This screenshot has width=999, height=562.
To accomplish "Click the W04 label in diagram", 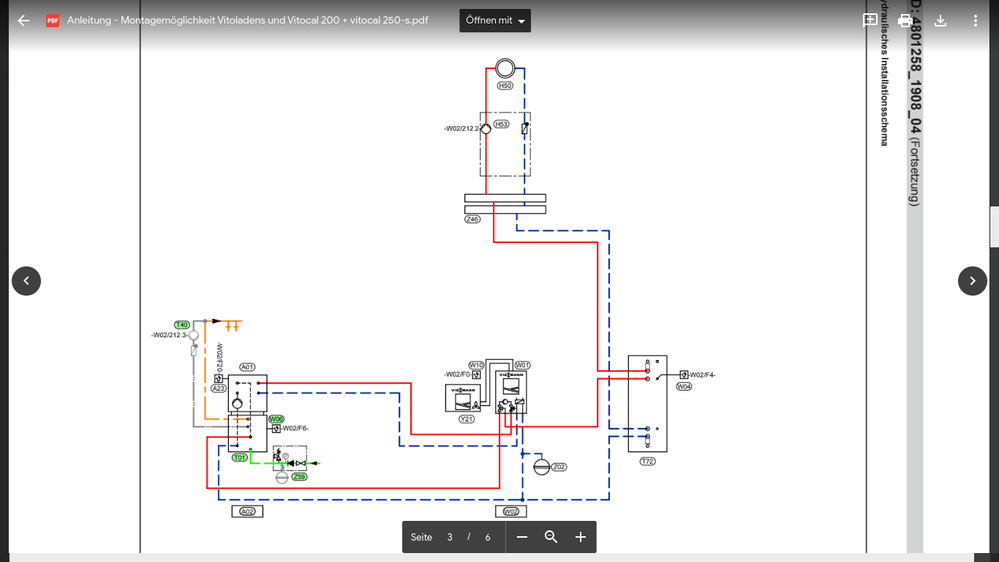I will [x=684, y=387].
